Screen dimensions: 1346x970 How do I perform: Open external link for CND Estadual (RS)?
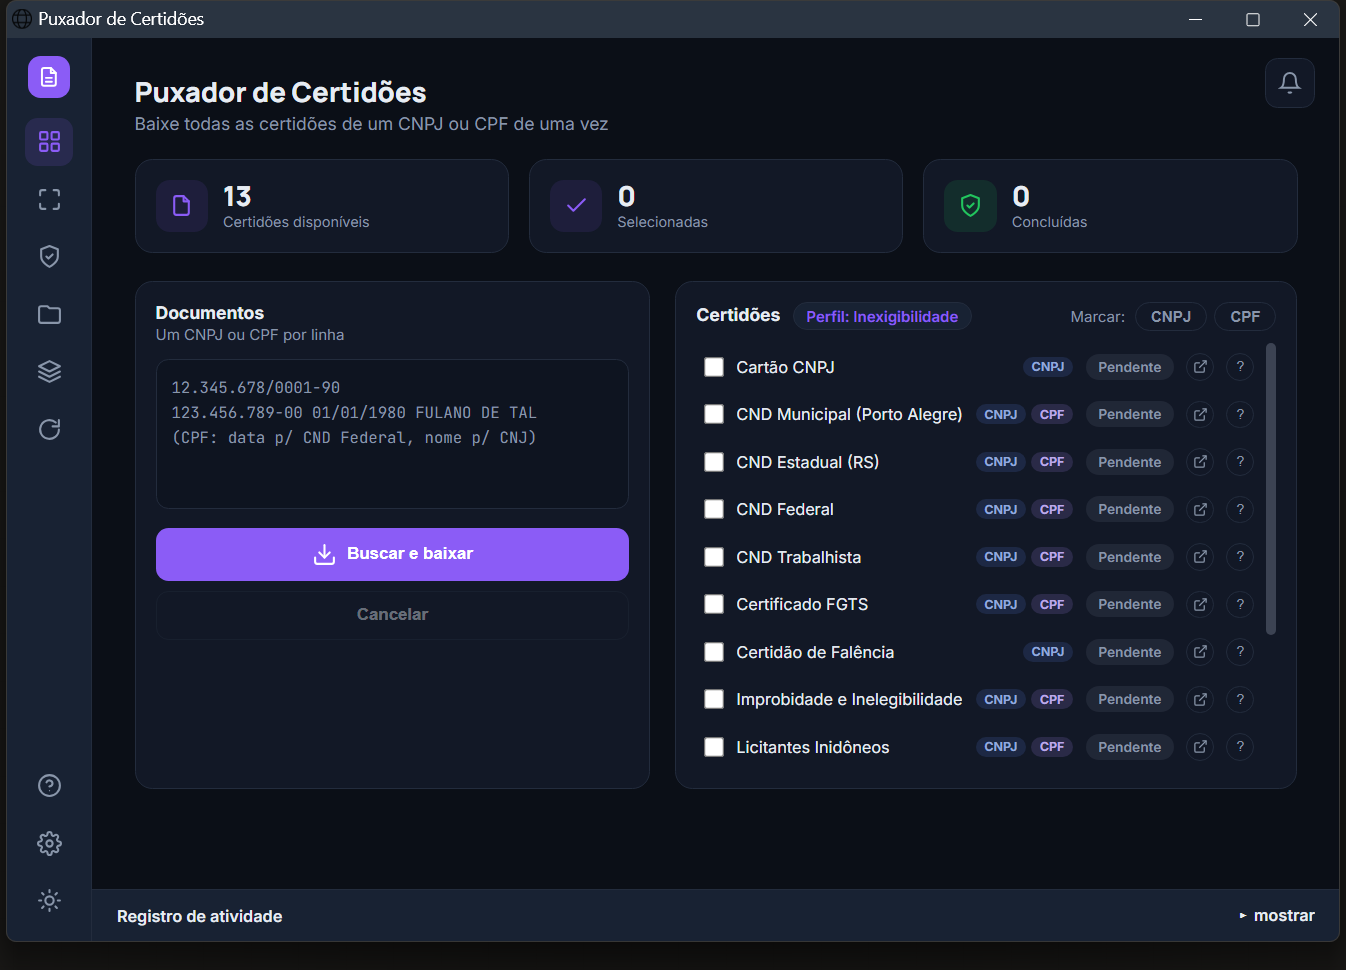coord(1200,462)
